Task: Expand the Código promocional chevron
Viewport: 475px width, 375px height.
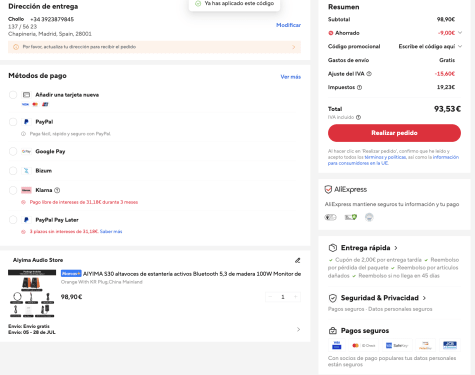Action: 460,46
